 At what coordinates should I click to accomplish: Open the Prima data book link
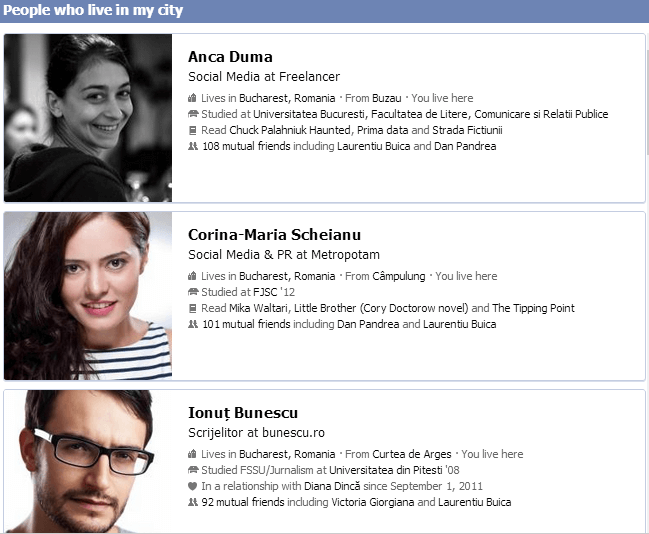click(x=382, y=130)
